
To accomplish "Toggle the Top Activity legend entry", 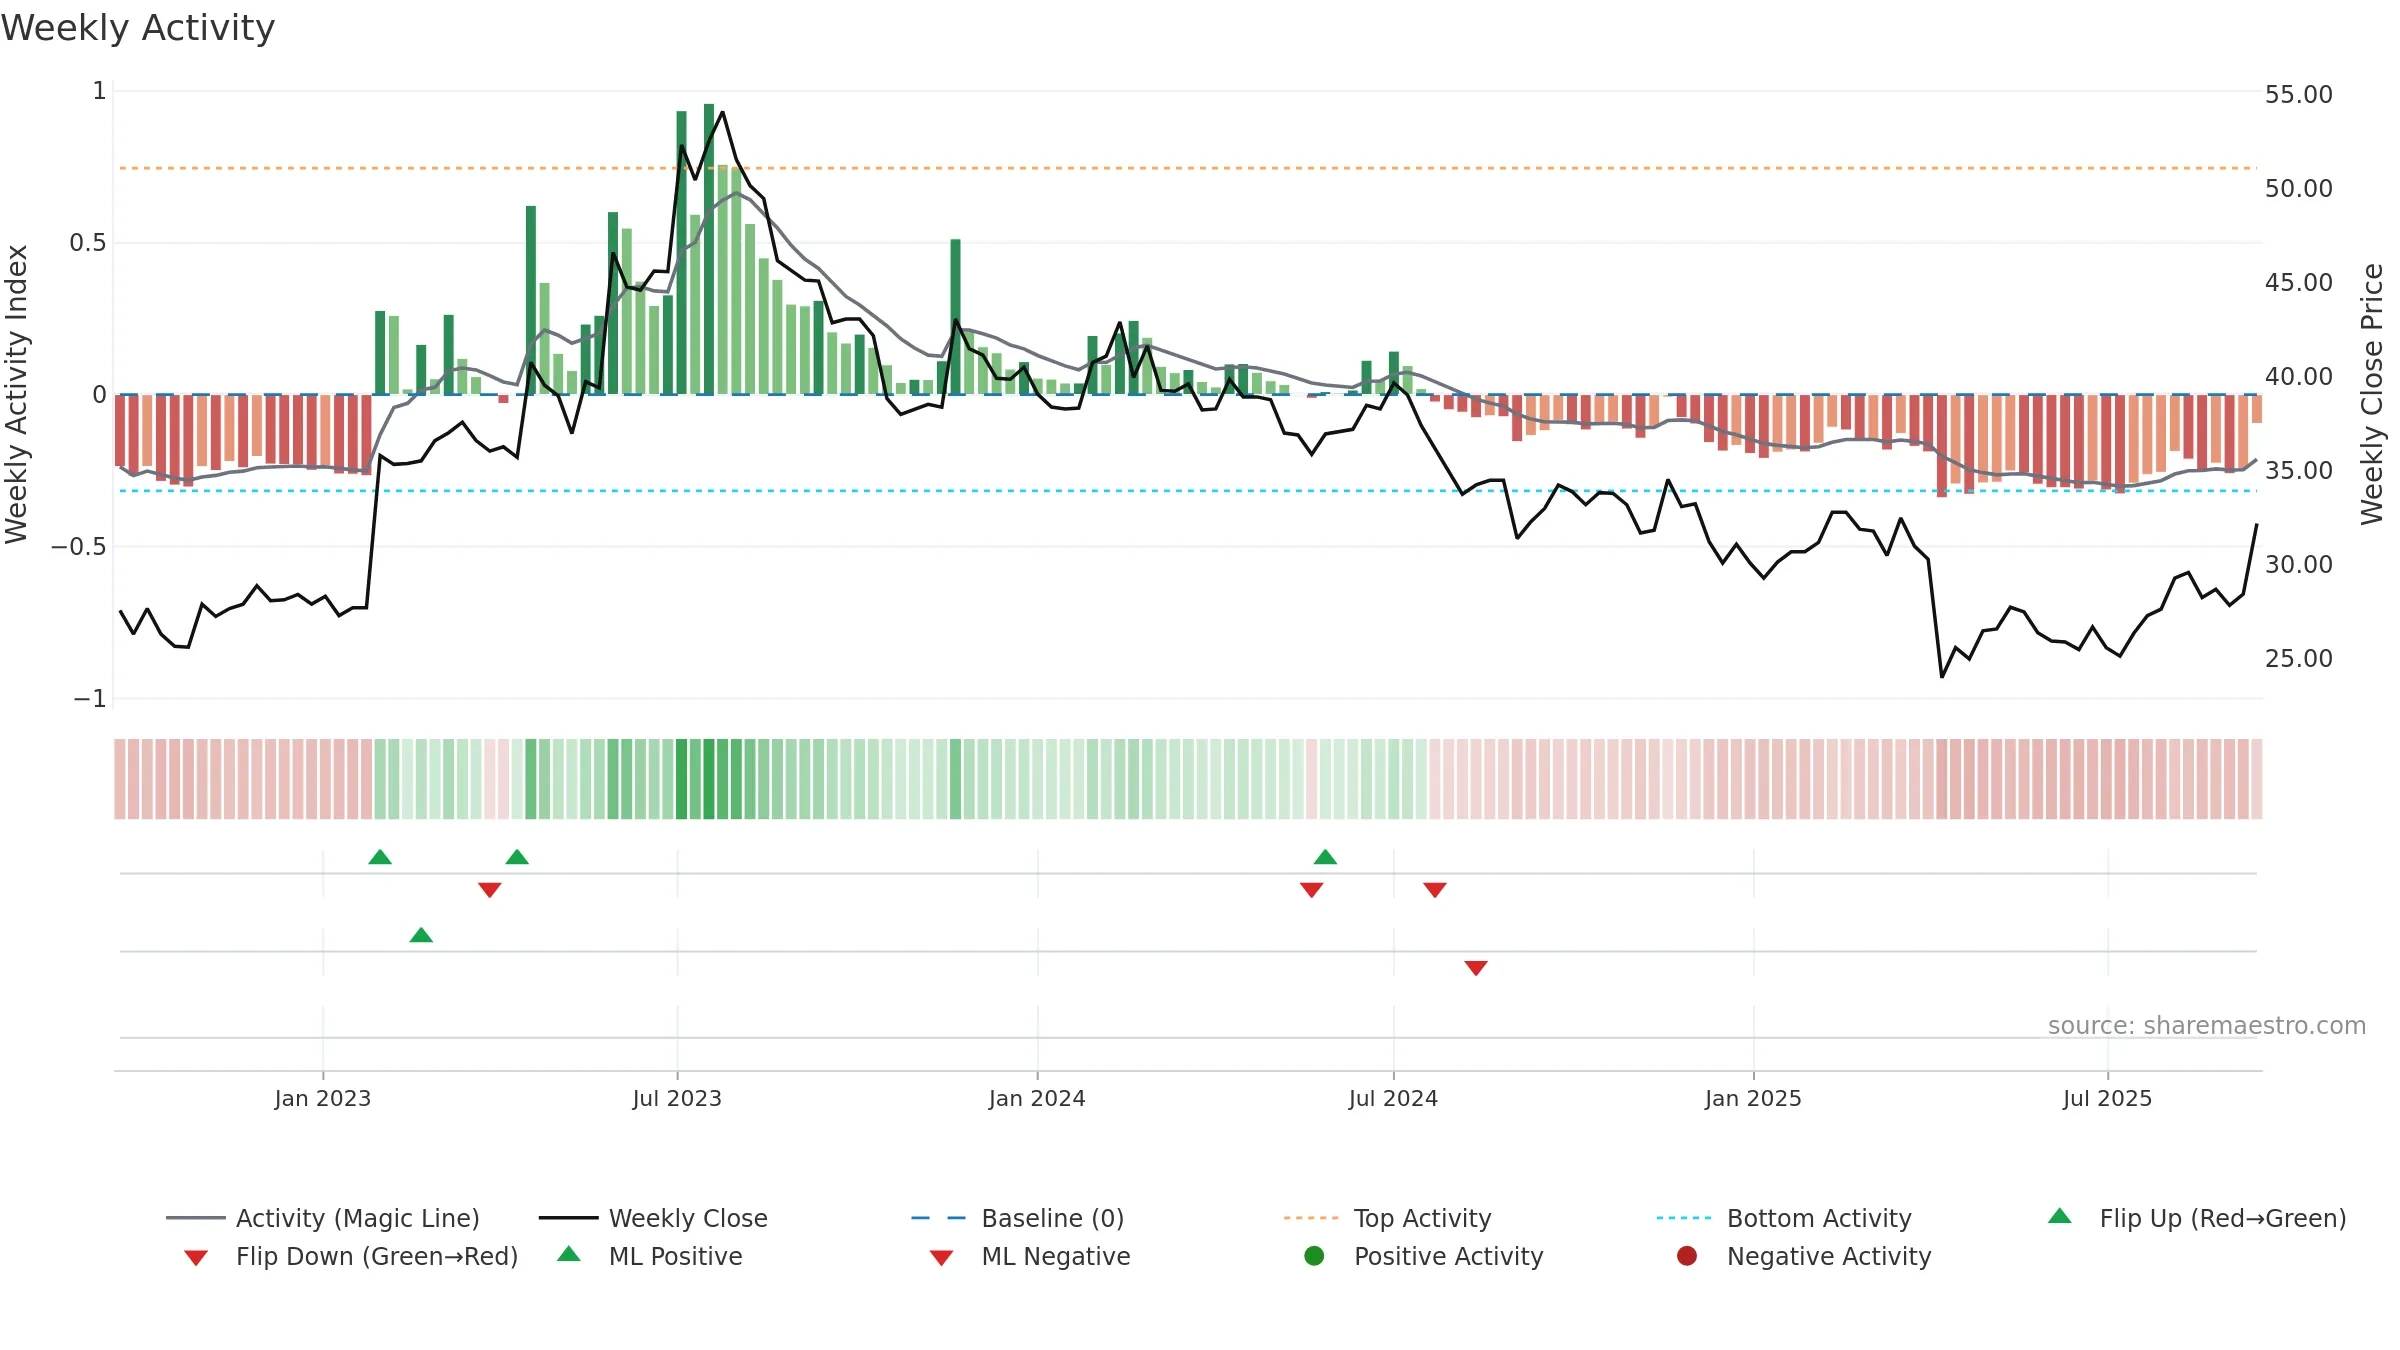I will pyautogui.click(x=1388, y=1218).
